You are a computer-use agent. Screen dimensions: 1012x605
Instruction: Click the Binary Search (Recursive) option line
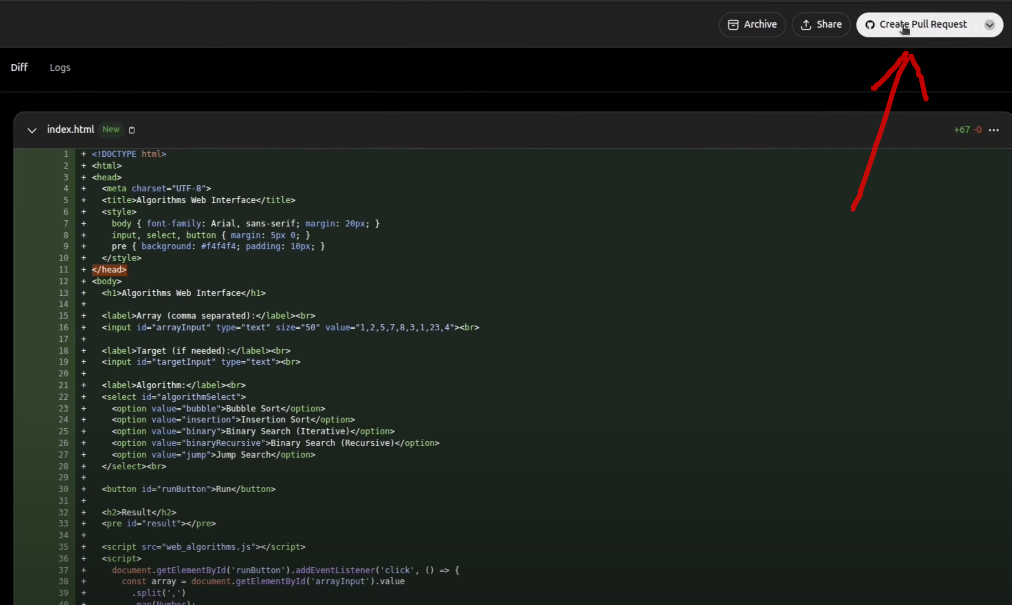point(275,443)
